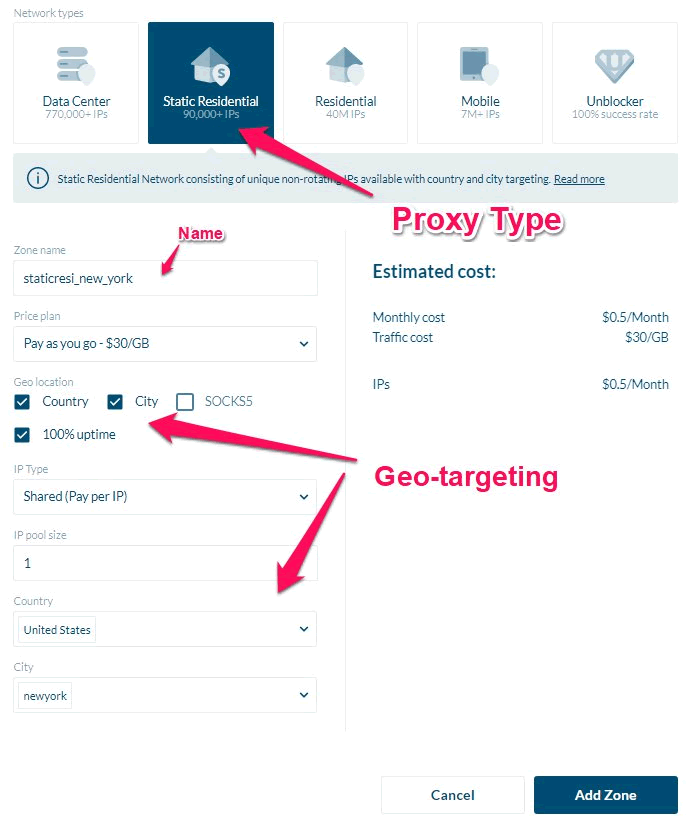
Task: Cancel the zone creation
Action: (x=453, y=795)
